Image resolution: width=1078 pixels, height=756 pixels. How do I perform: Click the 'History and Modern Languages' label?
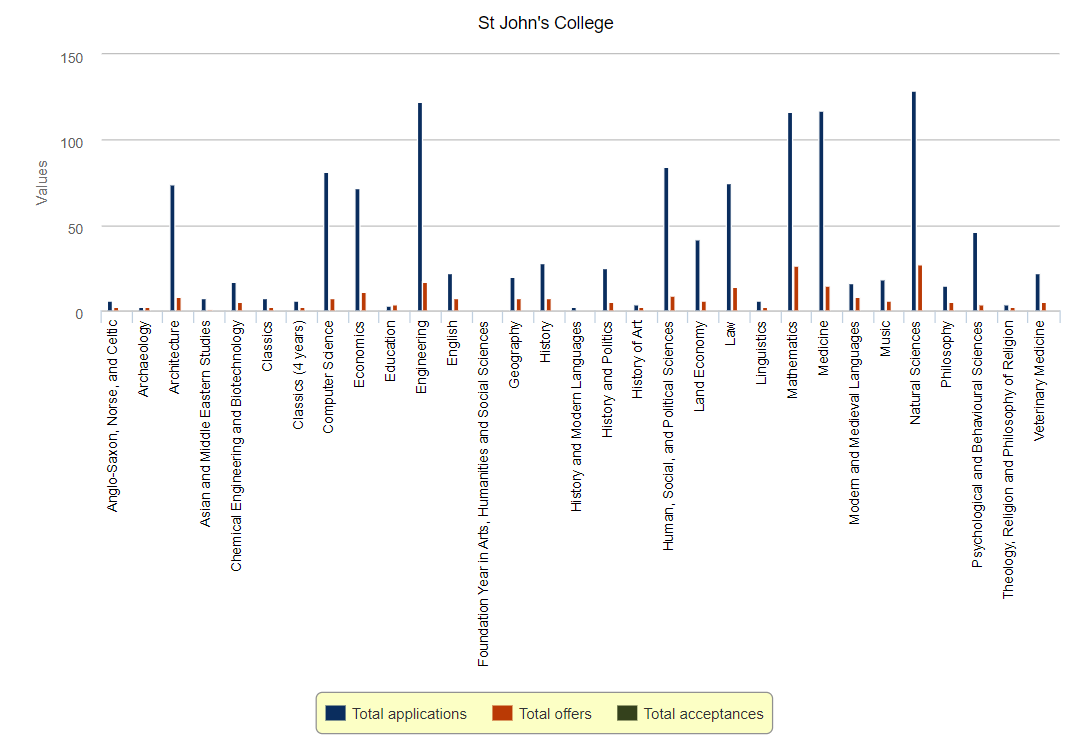point(575,416)
